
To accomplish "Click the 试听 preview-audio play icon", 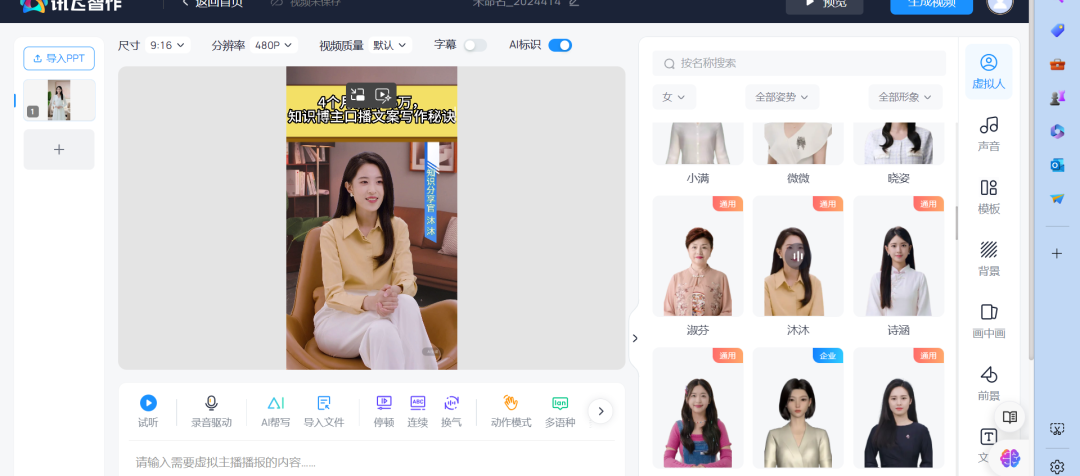I will [148, 403].
